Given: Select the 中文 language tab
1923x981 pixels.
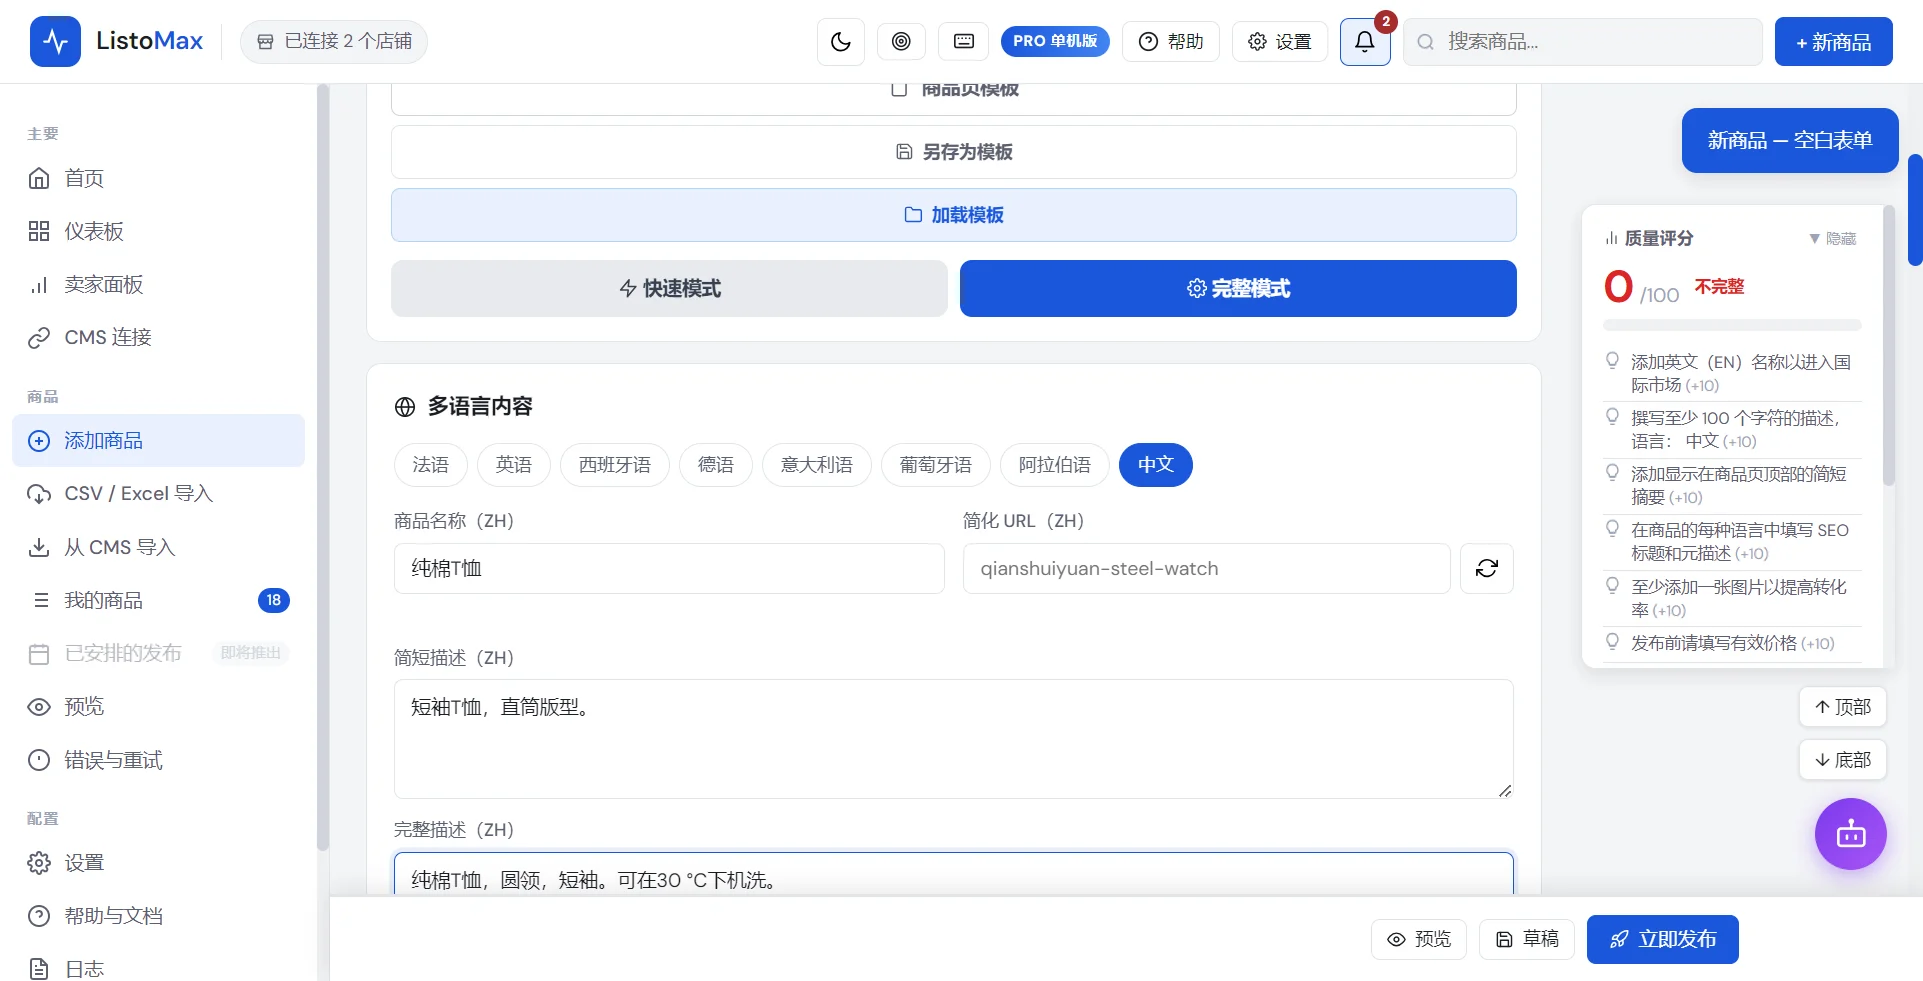Looking at the screenshot, I should pyautogui.click(x=1155, y=465).
